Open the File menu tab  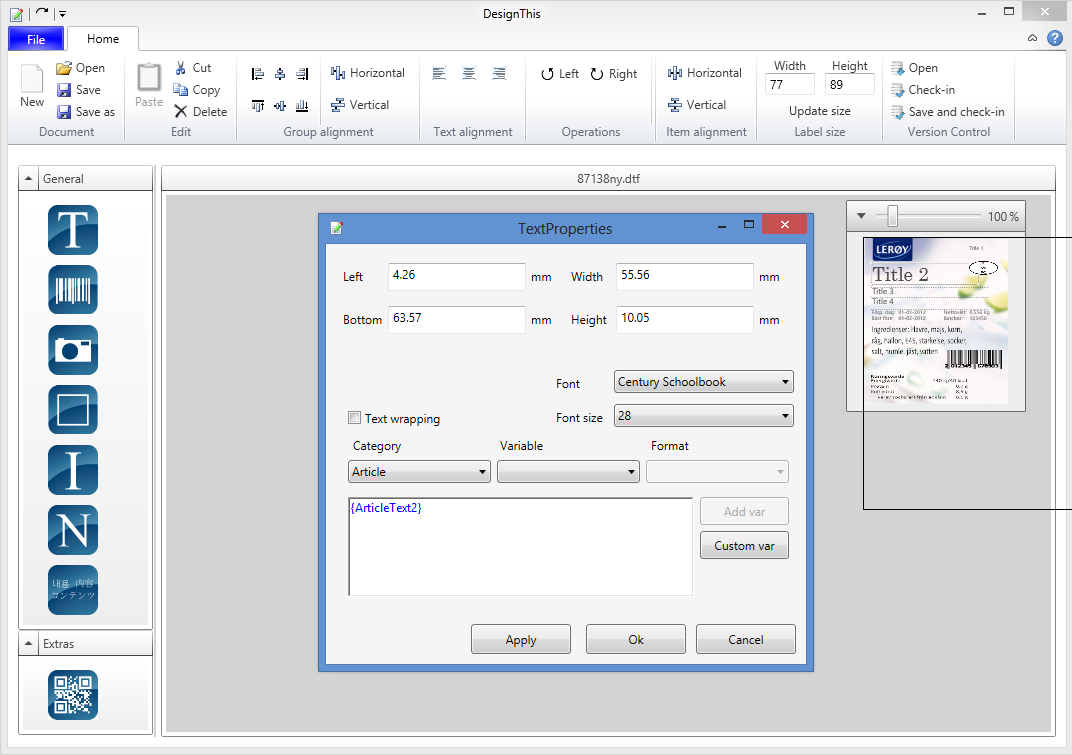click(36, 39)
